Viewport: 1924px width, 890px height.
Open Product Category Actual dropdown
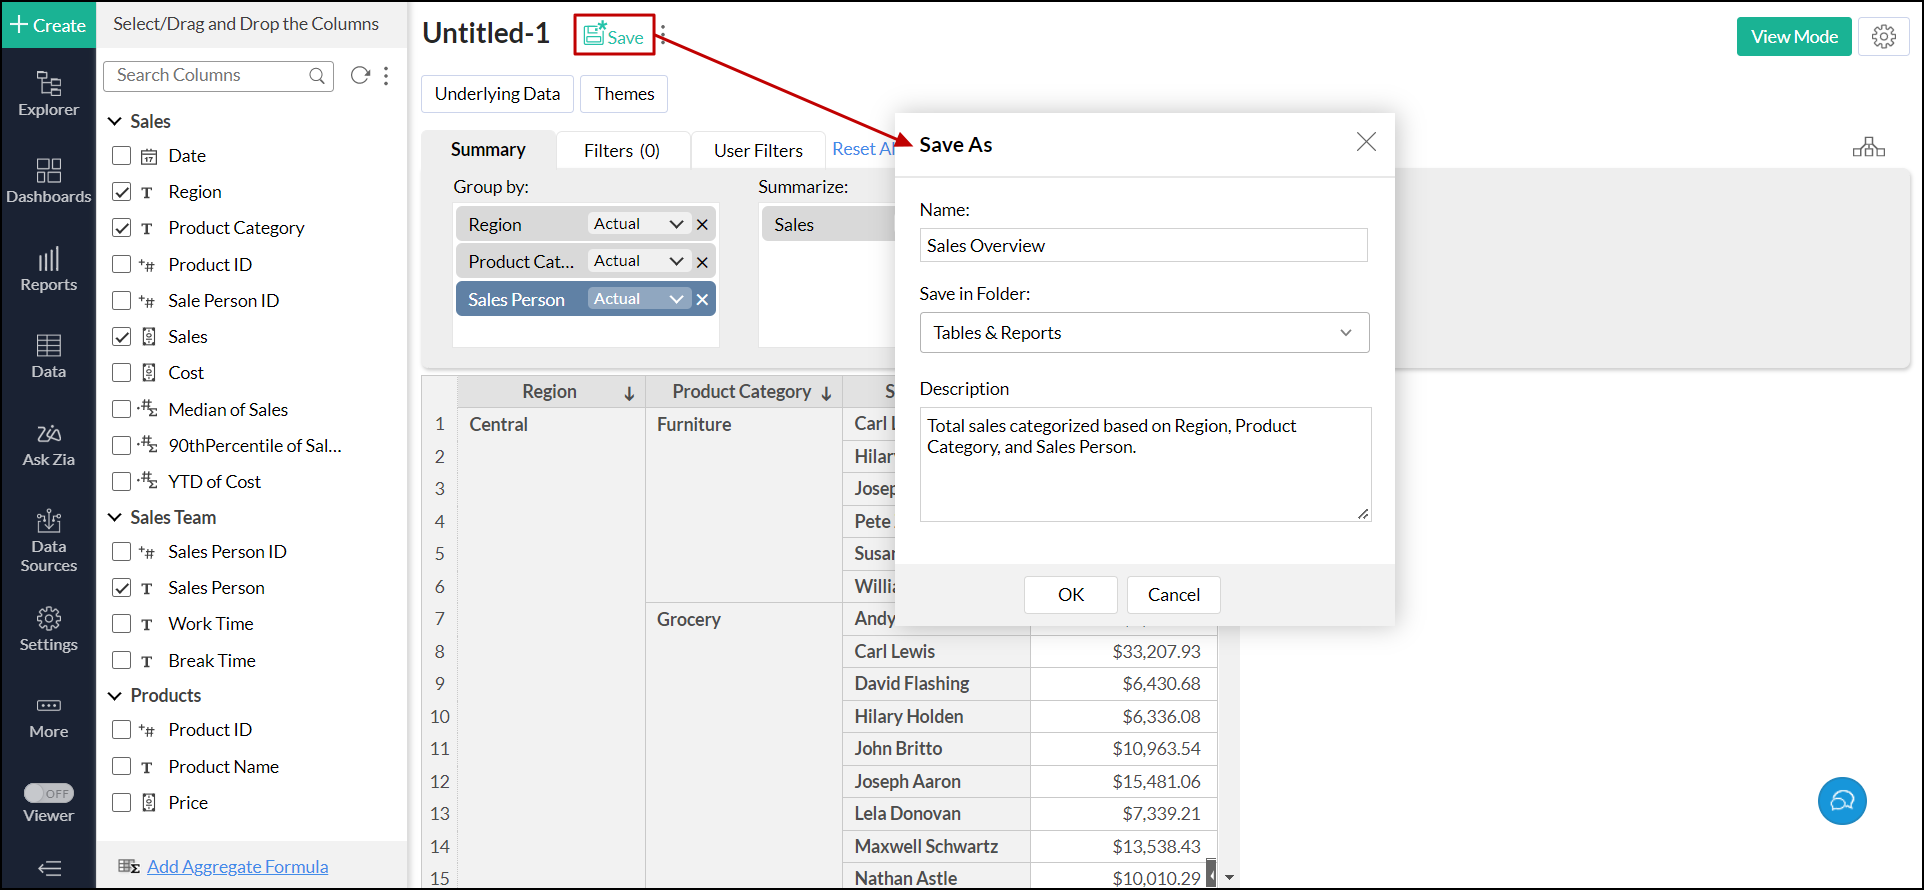coord(638,261)
